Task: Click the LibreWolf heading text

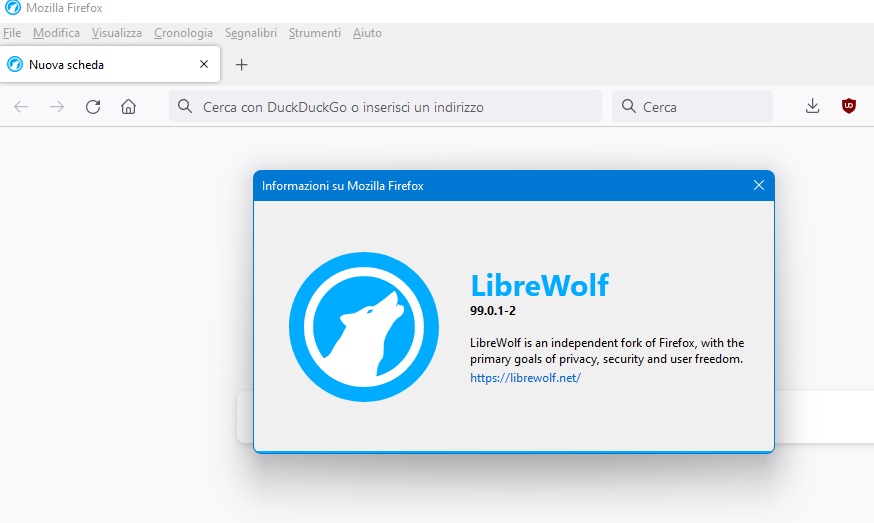Action: [x=540, y=285]
